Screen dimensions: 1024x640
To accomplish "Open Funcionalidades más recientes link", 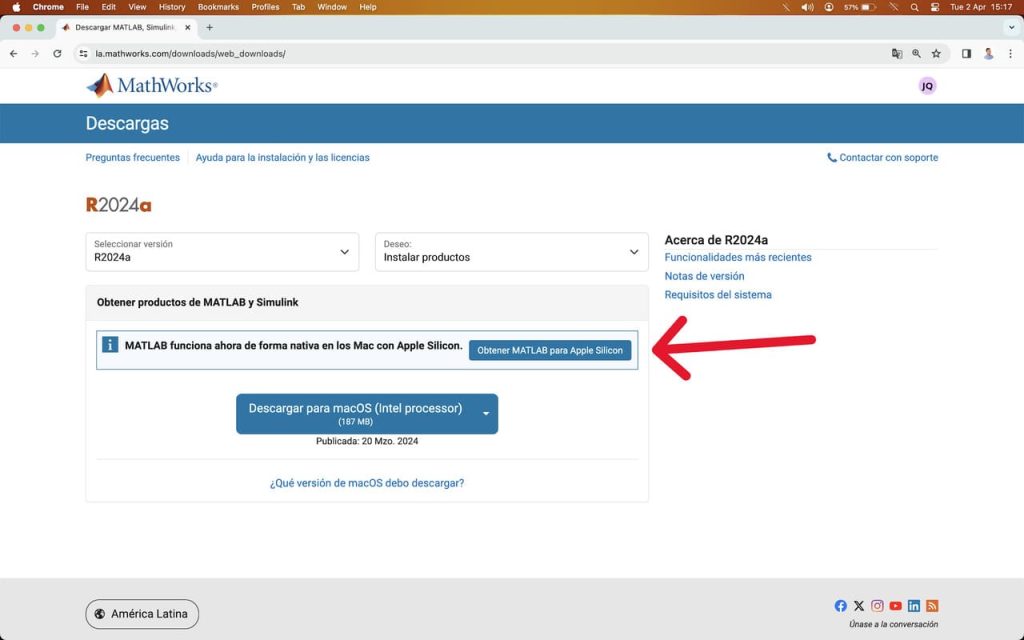I will click(738, 257).
